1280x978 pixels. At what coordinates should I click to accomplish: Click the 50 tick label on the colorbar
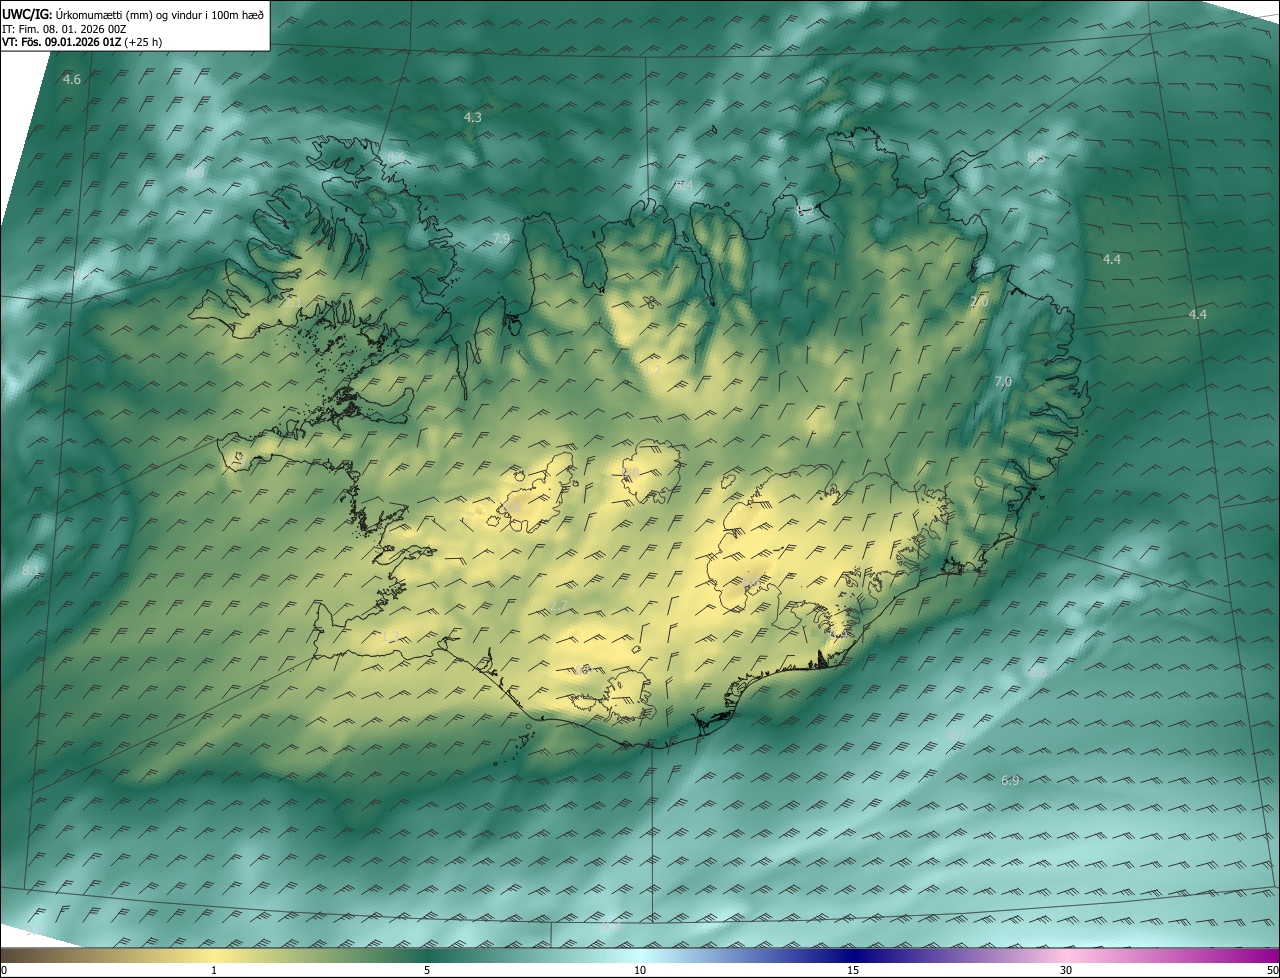1272,970
